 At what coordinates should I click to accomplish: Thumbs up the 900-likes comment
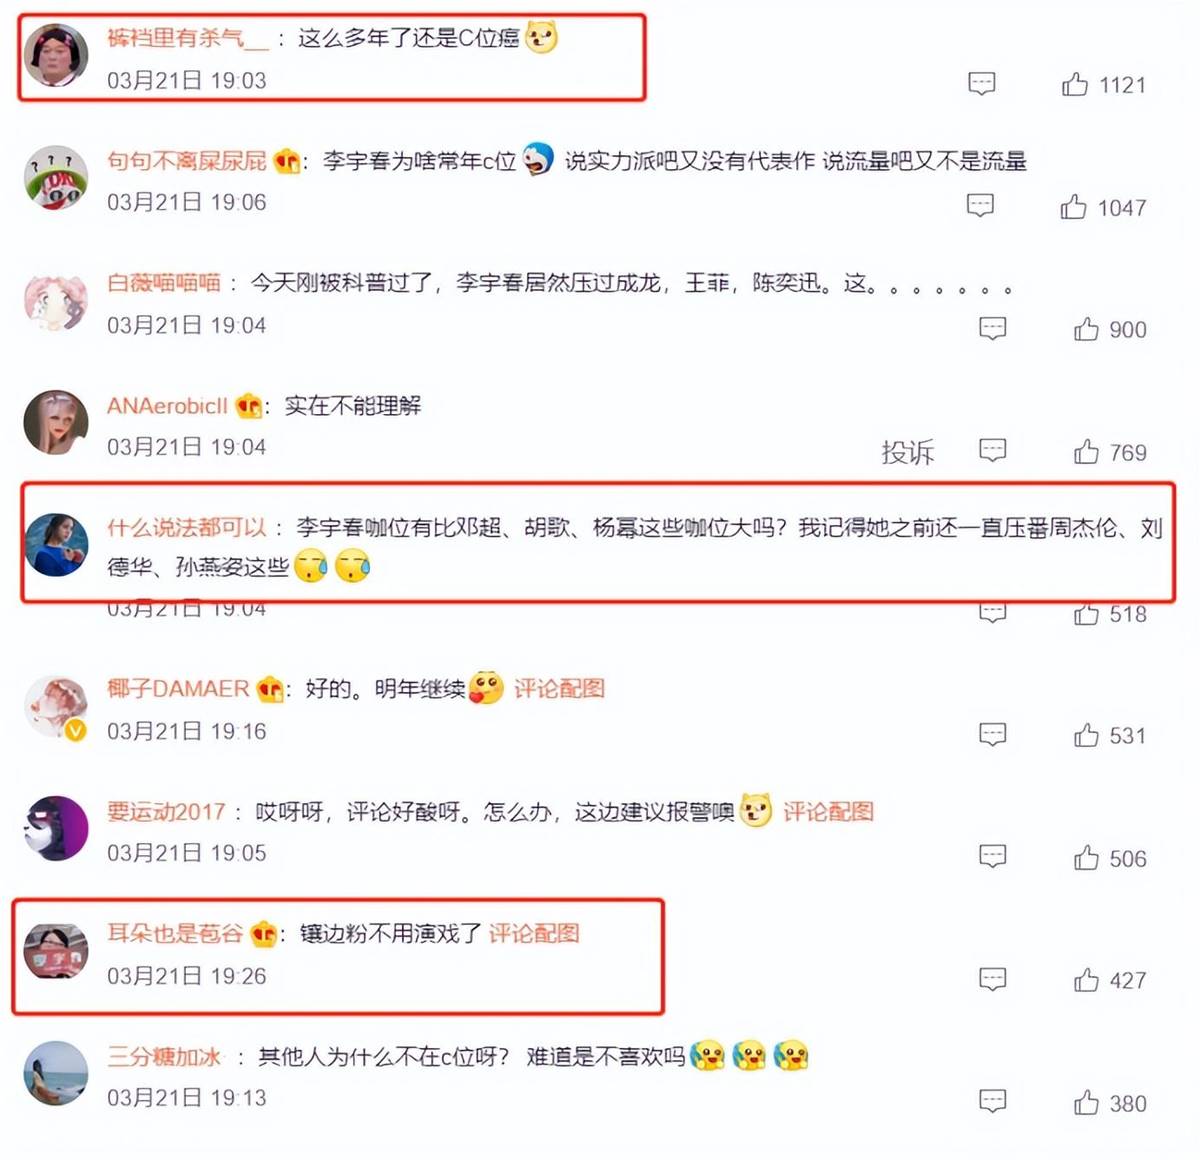click(x=1086, y=329)
